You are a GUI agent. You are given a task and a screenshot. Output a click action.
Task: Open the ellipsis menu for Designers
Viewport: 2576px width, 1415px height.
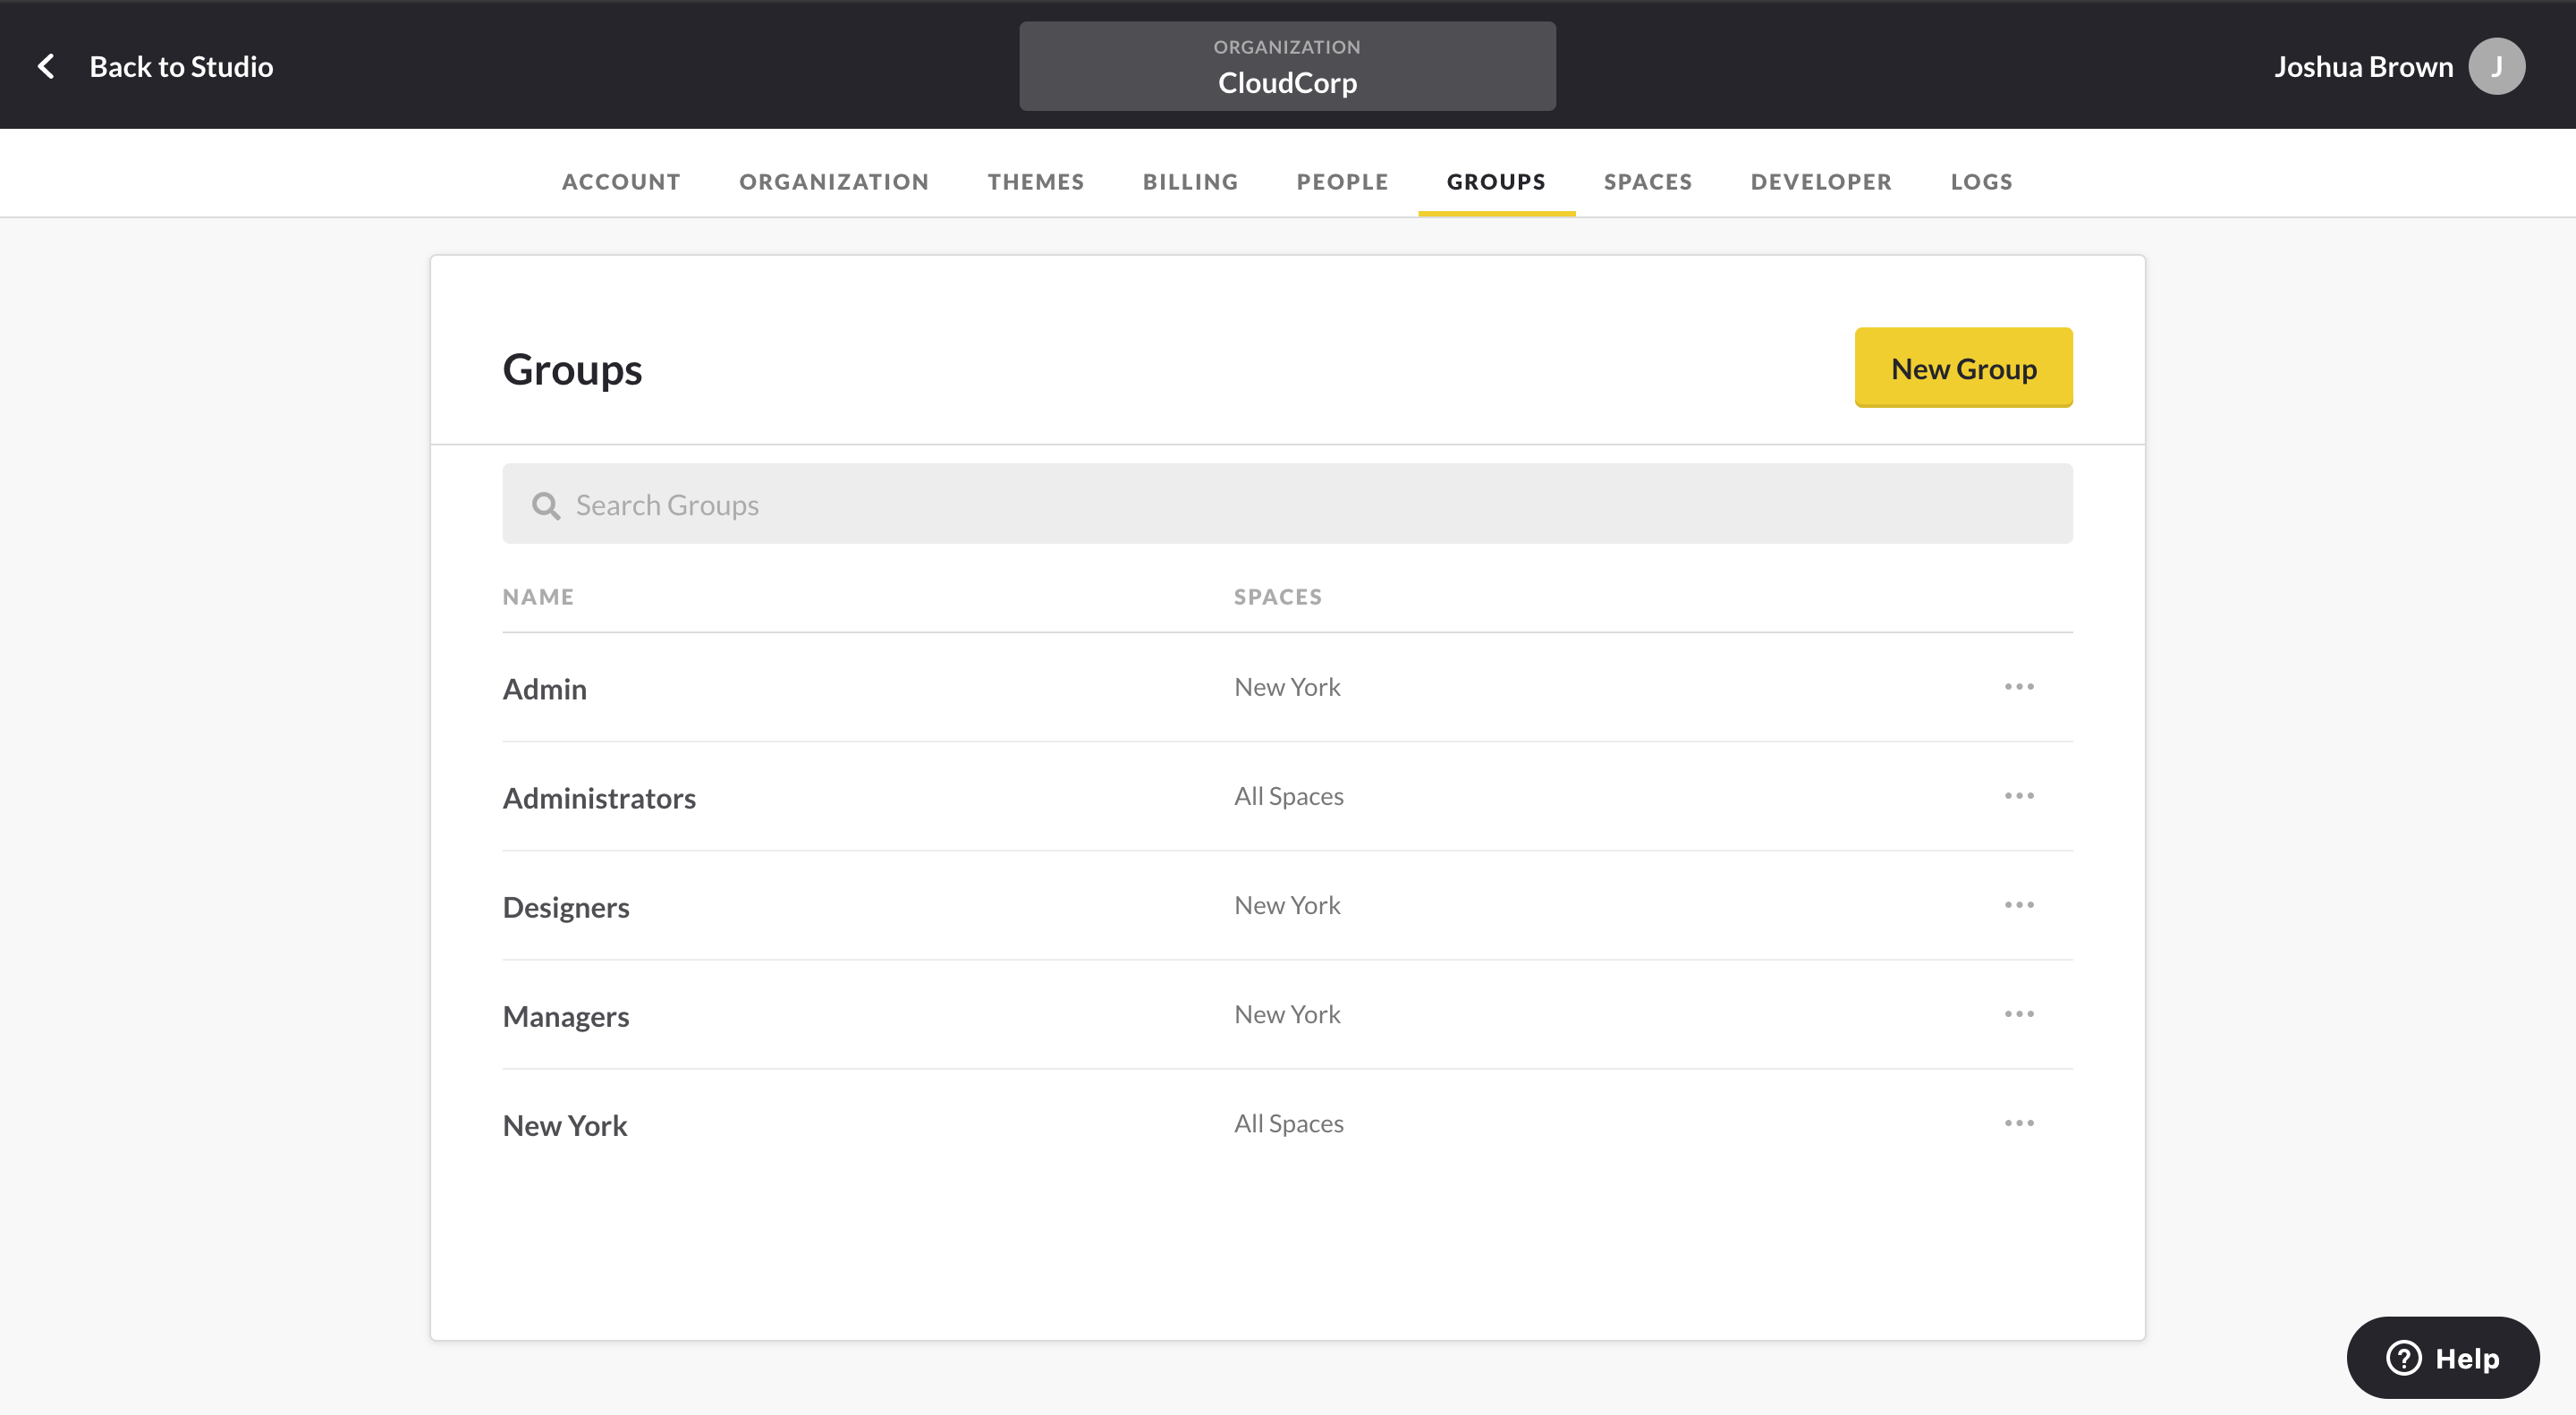tap(2020, 904)
